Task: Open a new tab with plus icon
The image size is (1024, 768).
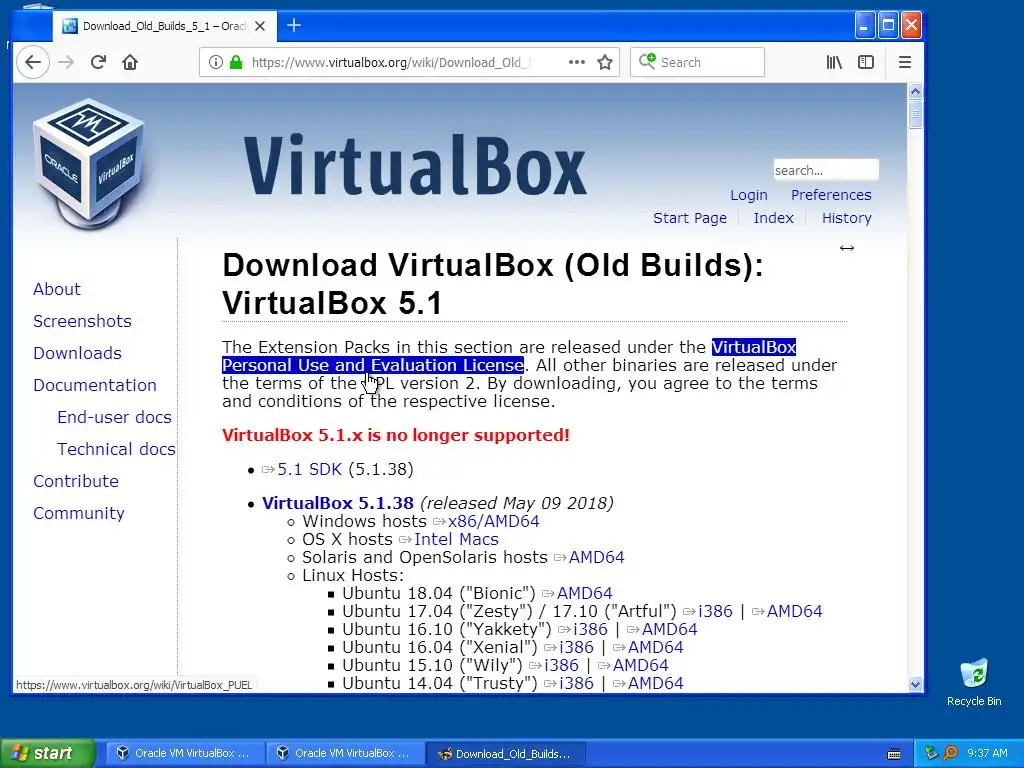Action: tap(294, 25)
